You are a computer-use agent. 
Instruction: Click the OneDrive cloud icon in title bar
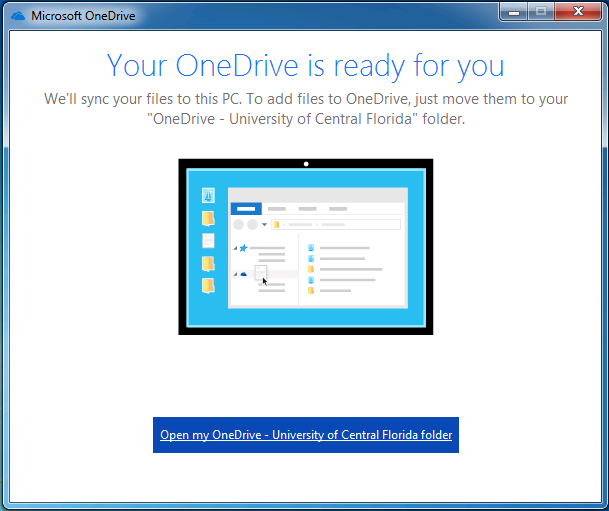point(18,16)
